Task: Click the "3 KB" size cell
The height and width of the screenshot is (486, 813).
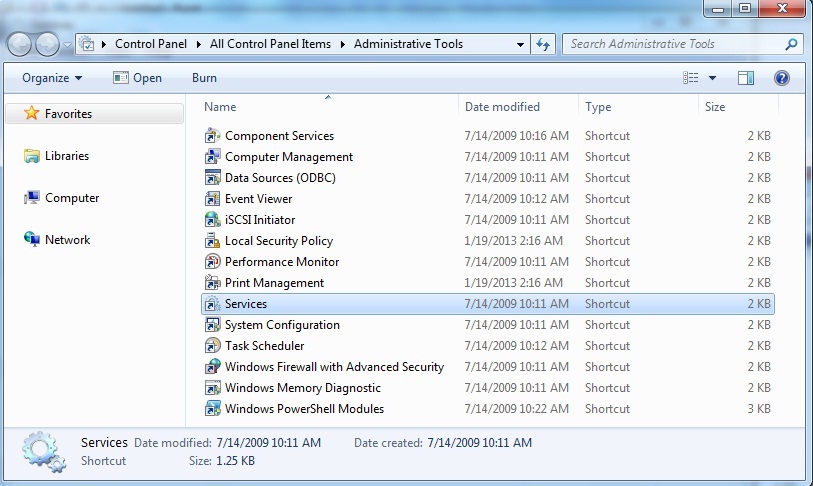Action: point(759,409)
